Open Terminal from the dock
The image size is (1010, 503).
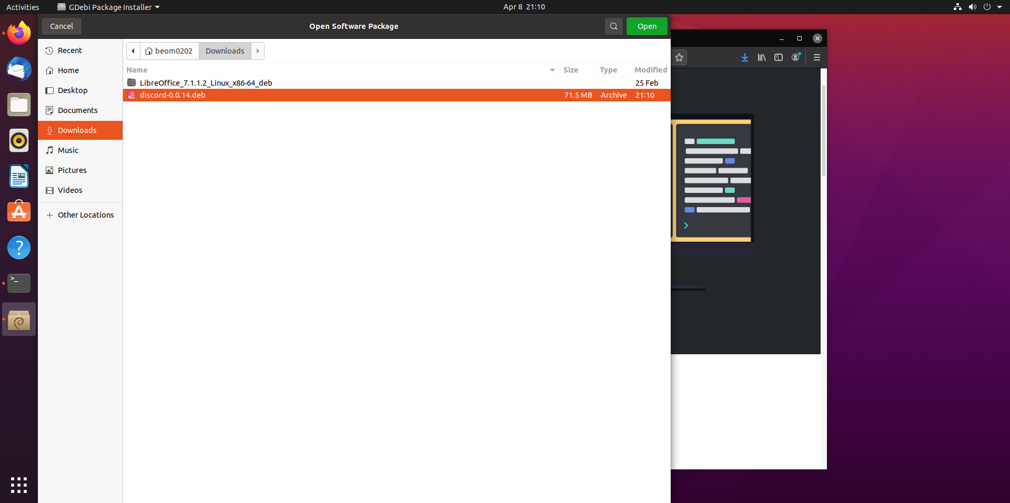[19, 283]
